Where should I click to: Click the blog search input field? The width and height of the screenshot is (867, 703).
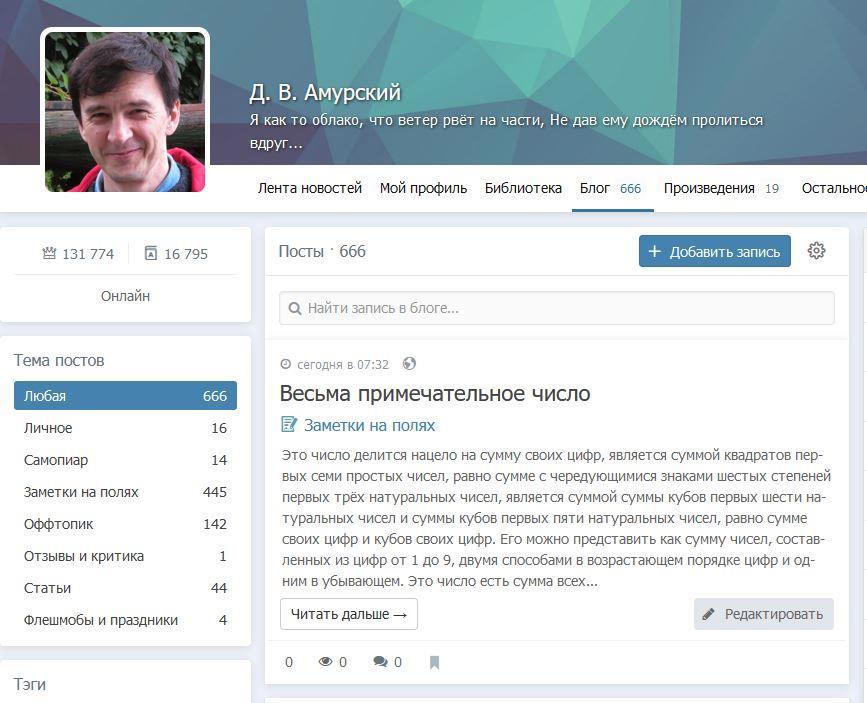(556, 308)
